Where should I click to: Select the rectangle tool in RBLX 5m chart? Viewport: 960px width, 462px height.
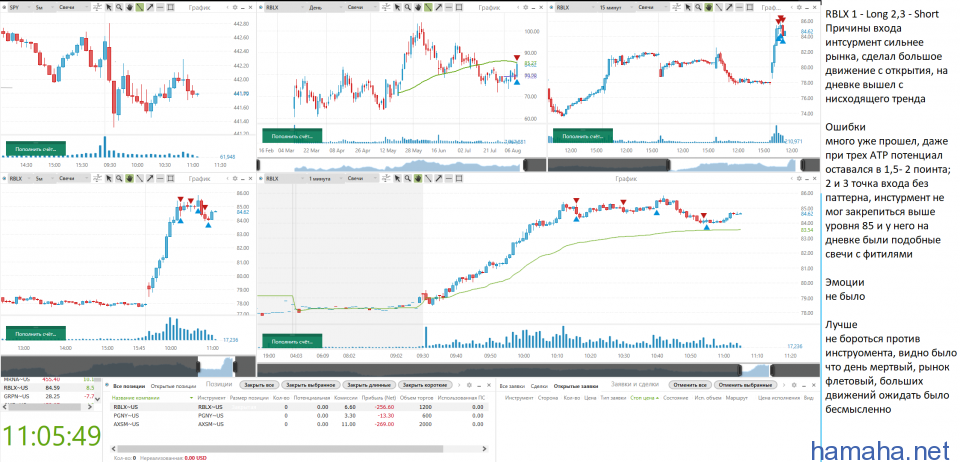click(x=171, y=179)
